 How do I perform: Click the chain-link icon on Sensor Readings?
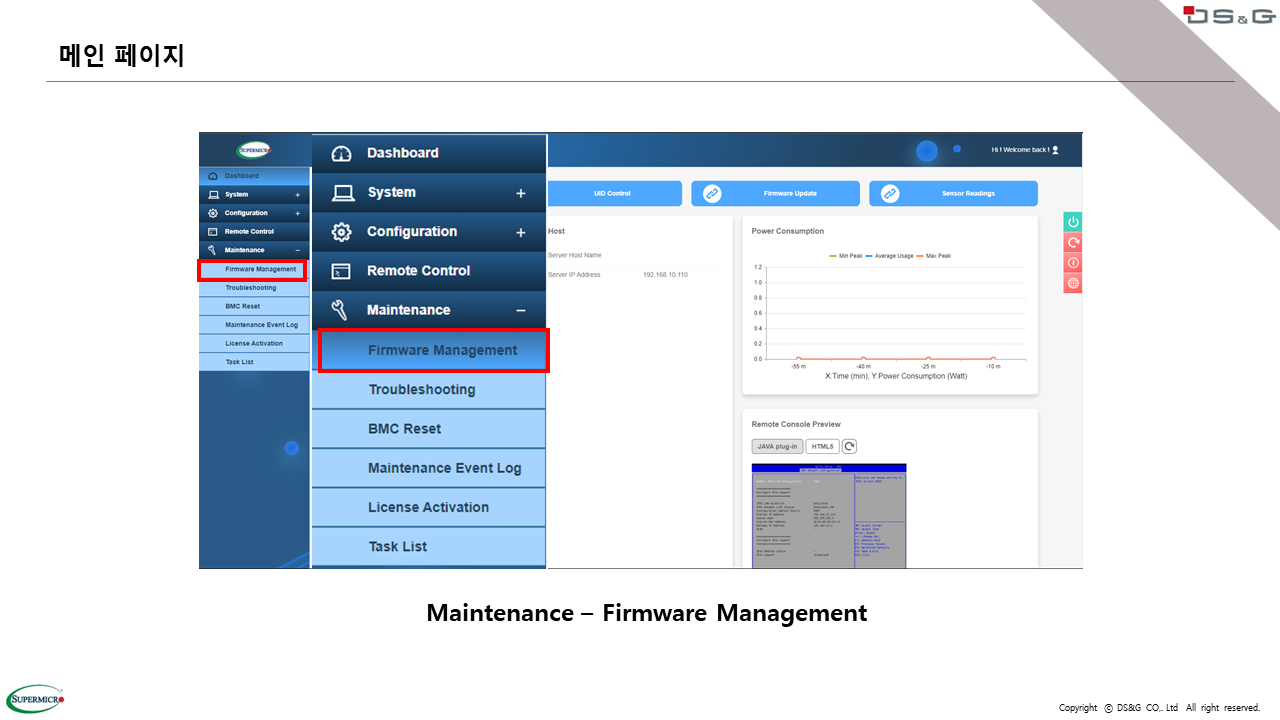(890, 193)
